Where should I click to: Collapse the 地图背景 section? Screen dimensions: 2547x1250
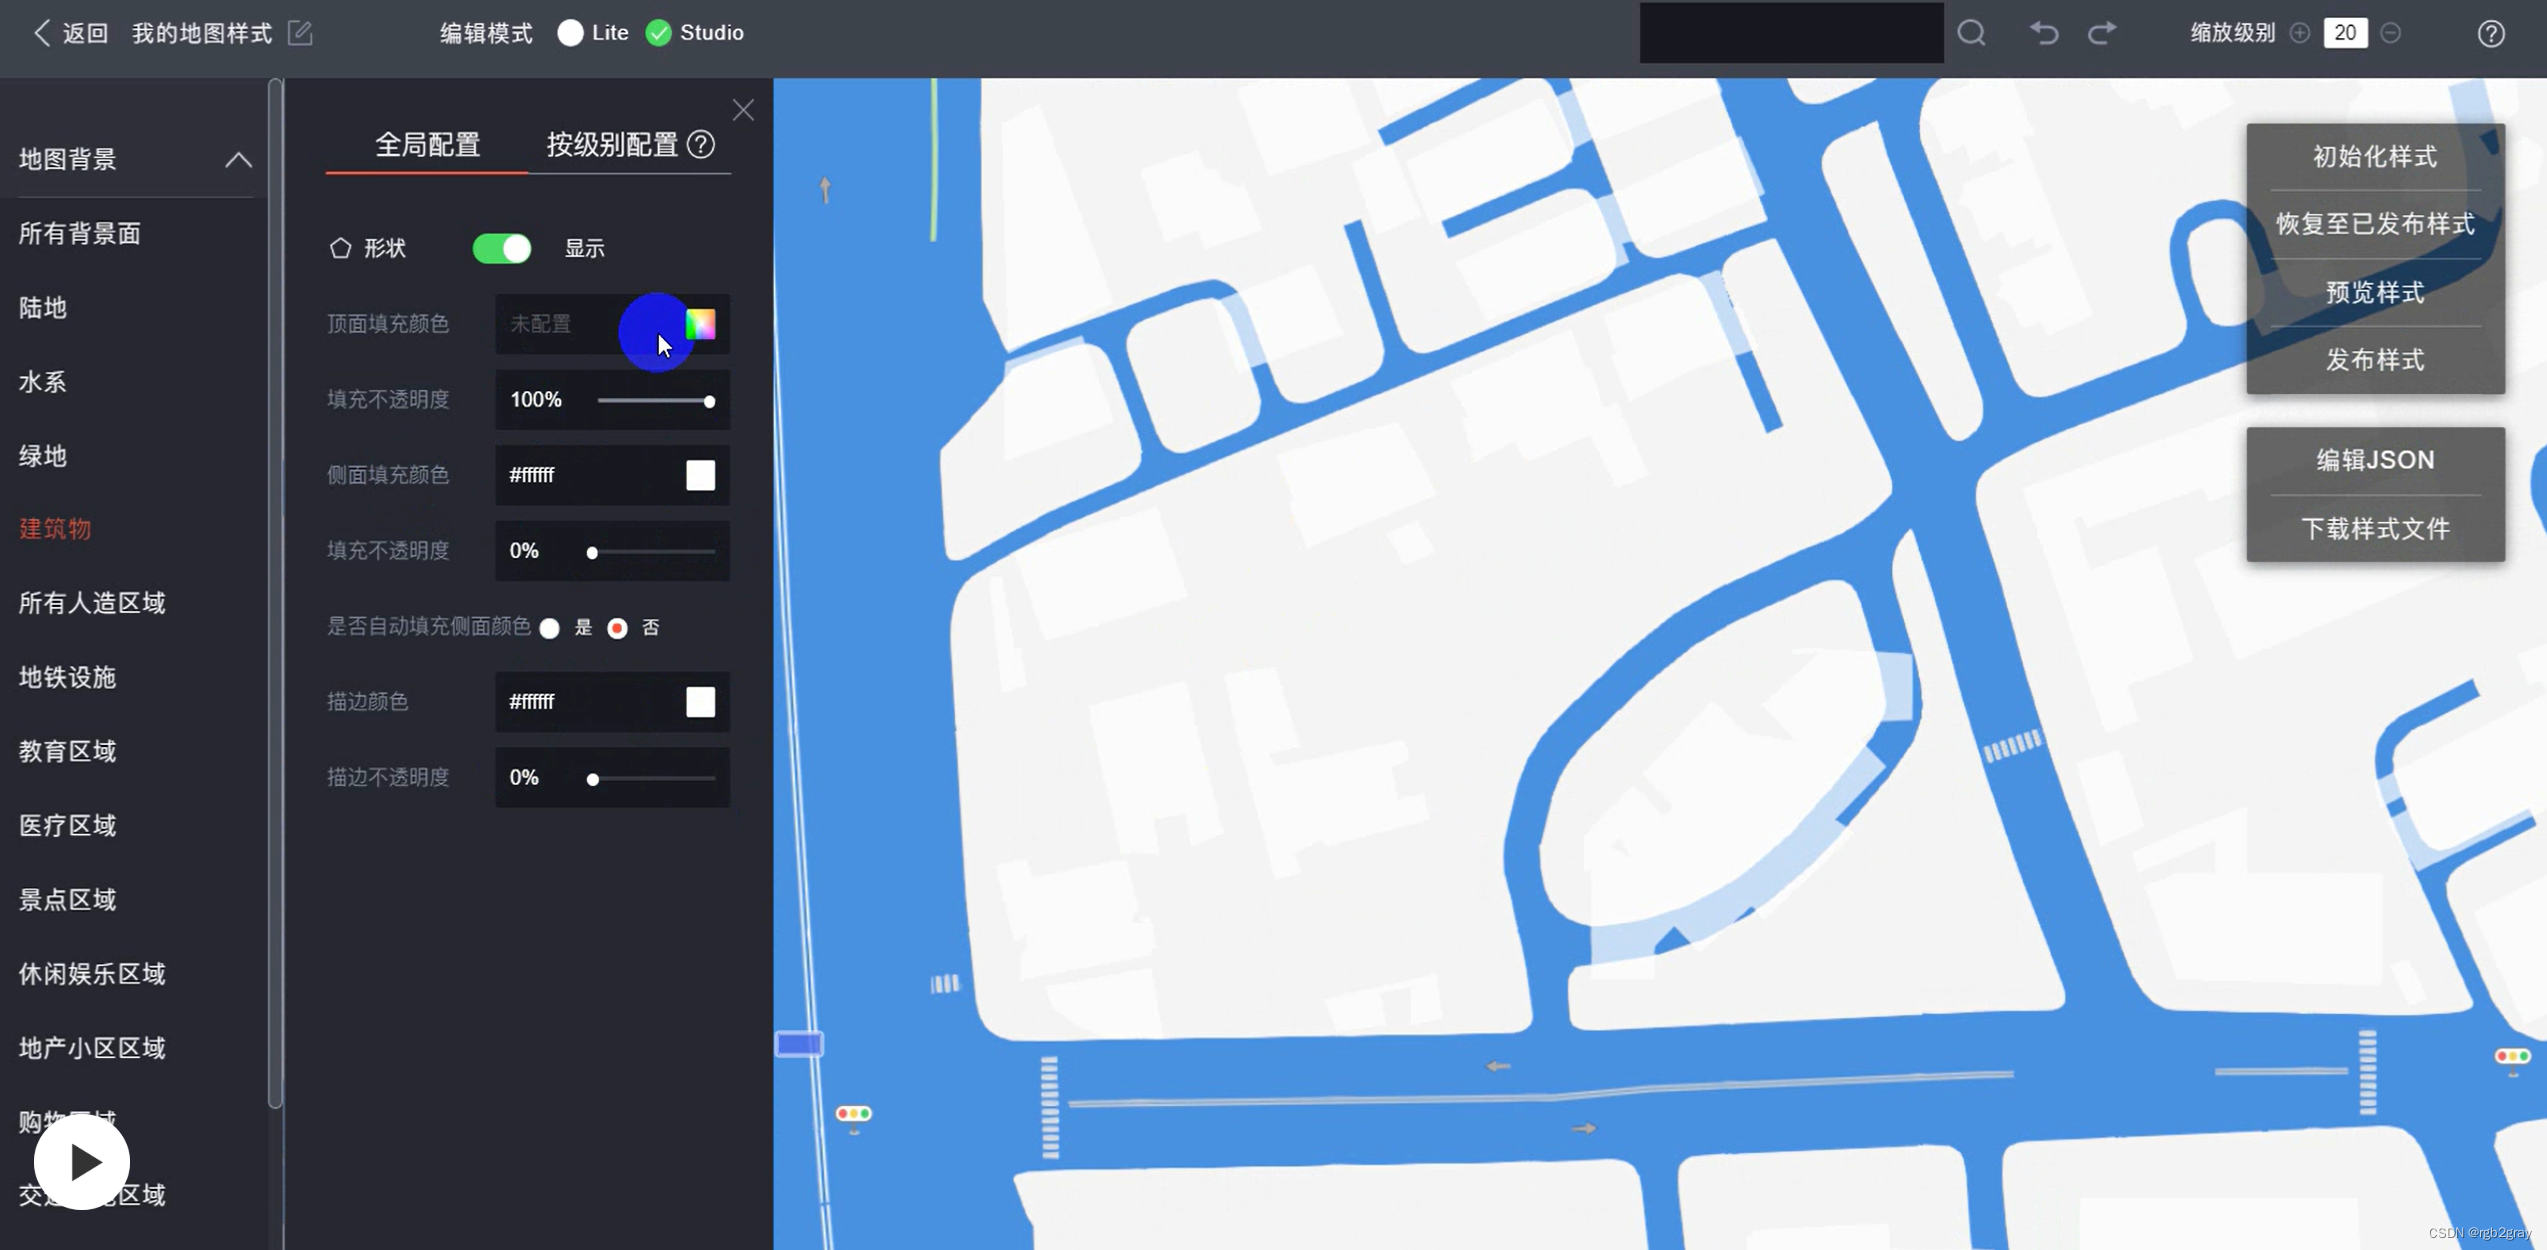[x=238, y=160]
